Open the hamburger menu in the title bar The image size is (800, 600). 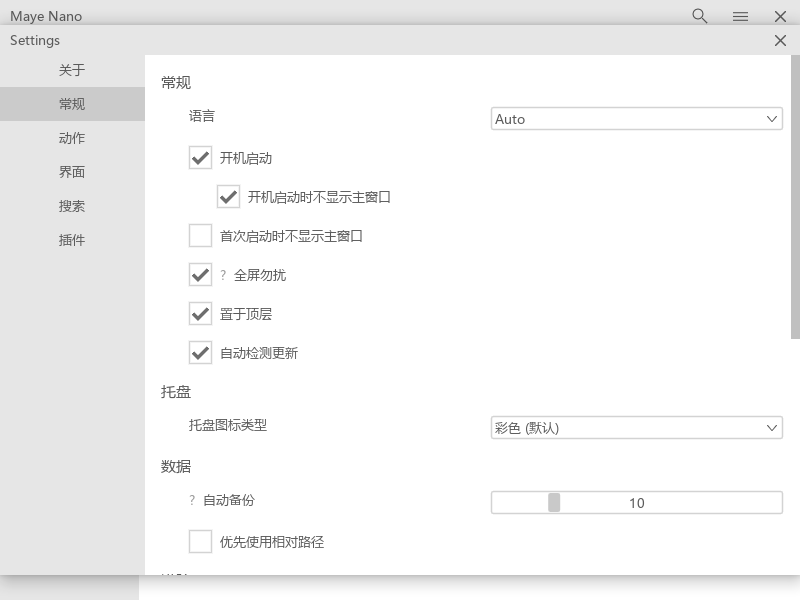[740, 16]
